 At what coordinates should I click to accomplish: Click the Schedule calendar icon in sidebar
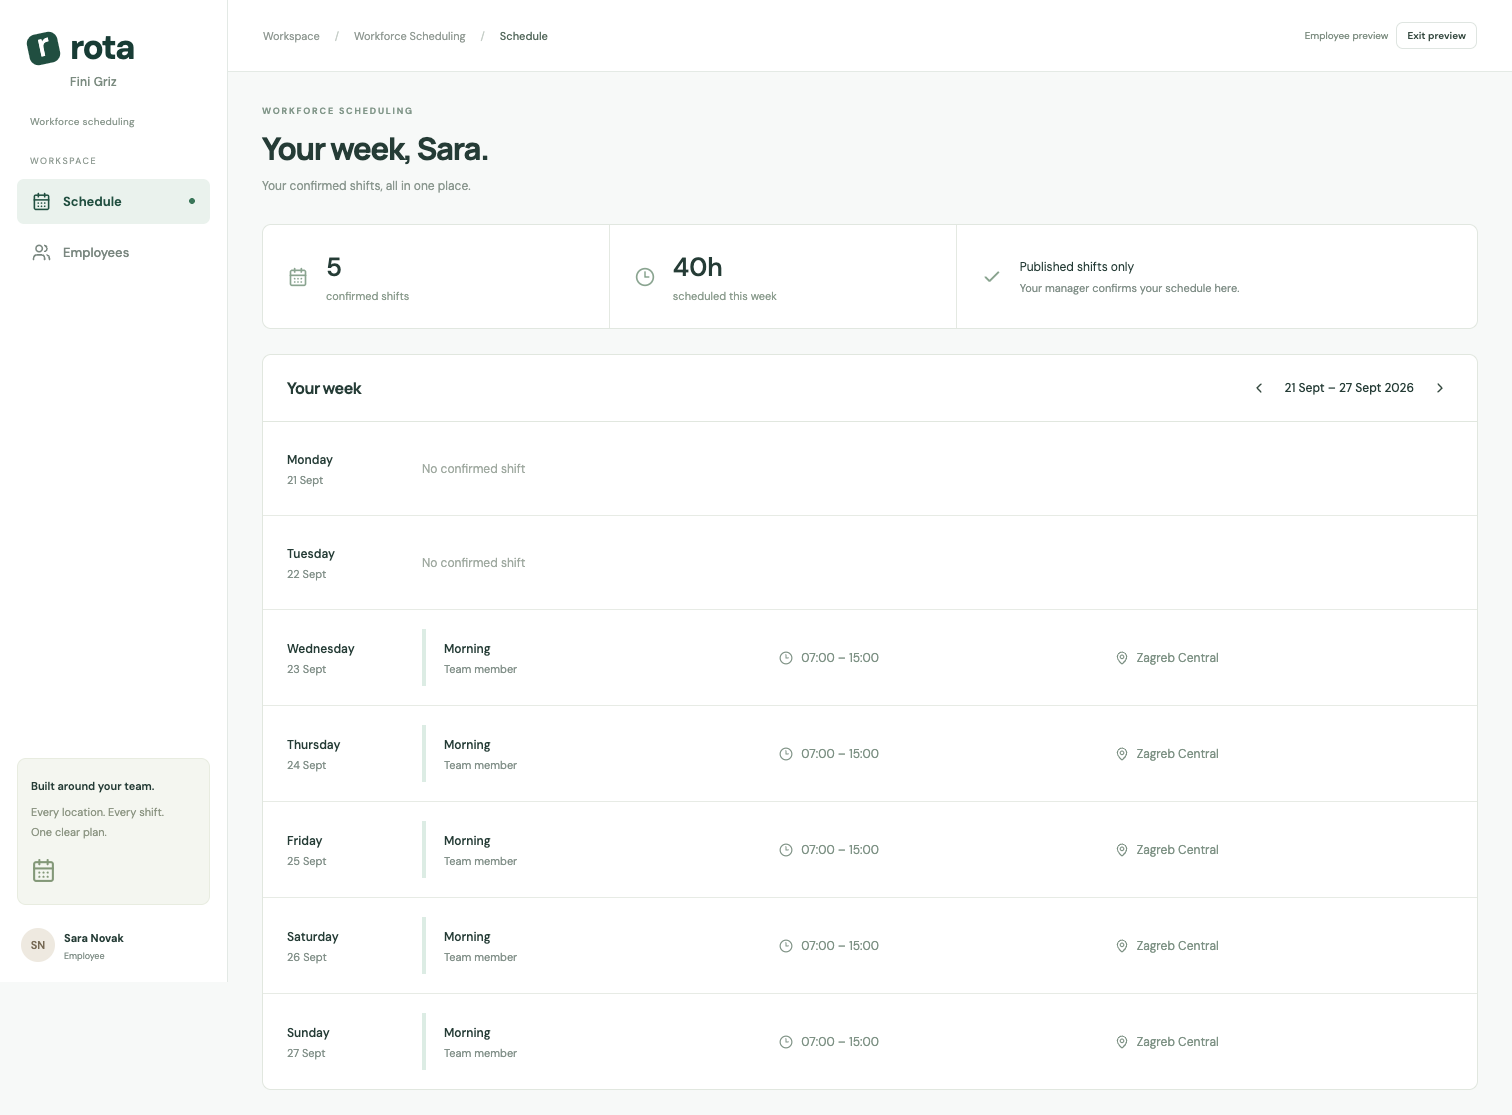[41, 201]
